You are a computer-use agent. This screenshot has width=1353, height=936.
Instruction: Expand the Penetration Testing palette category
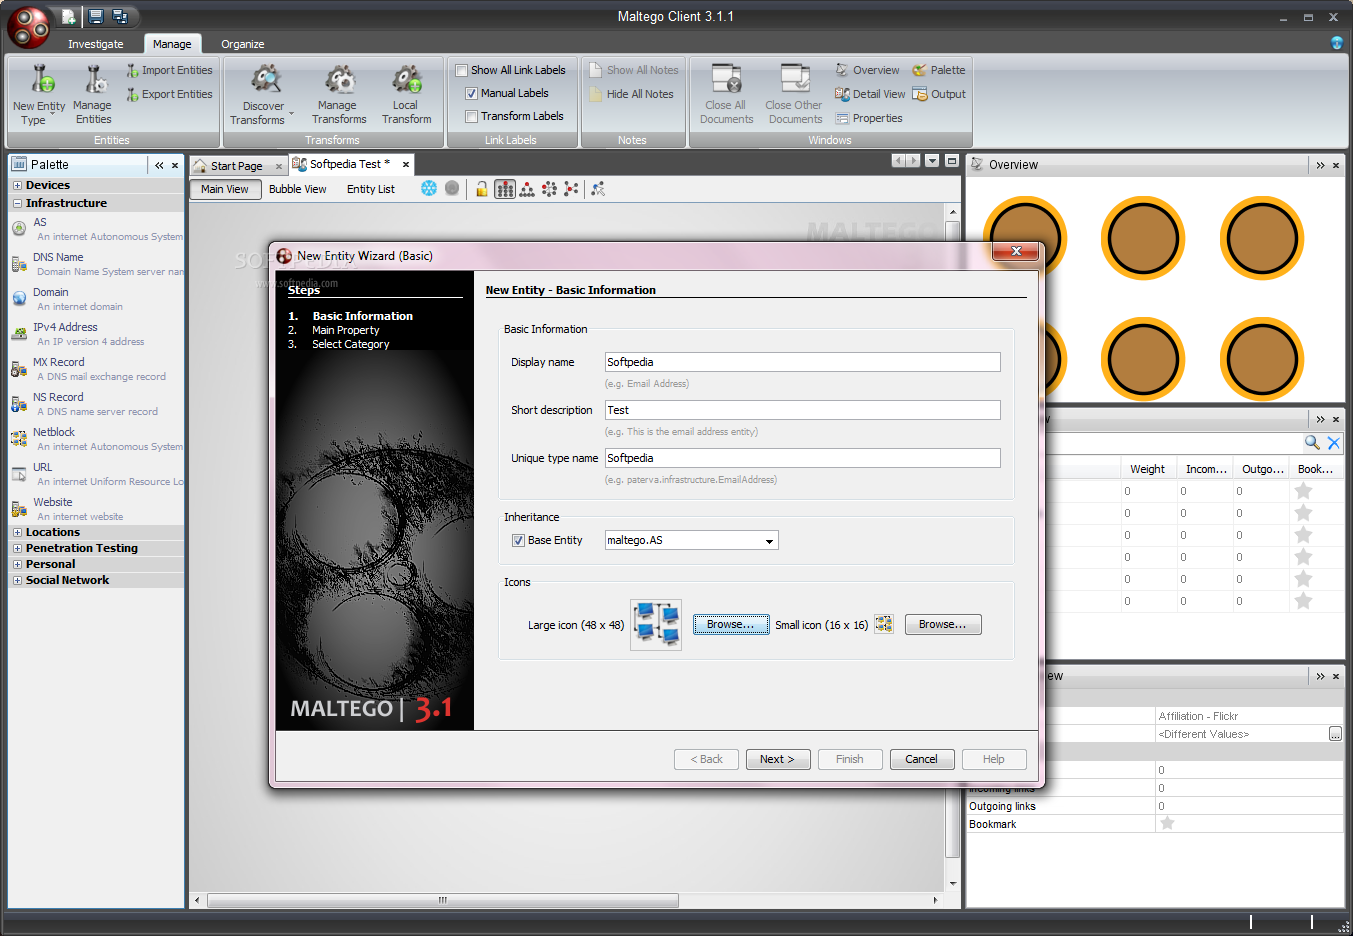click(x=17, y=548)
